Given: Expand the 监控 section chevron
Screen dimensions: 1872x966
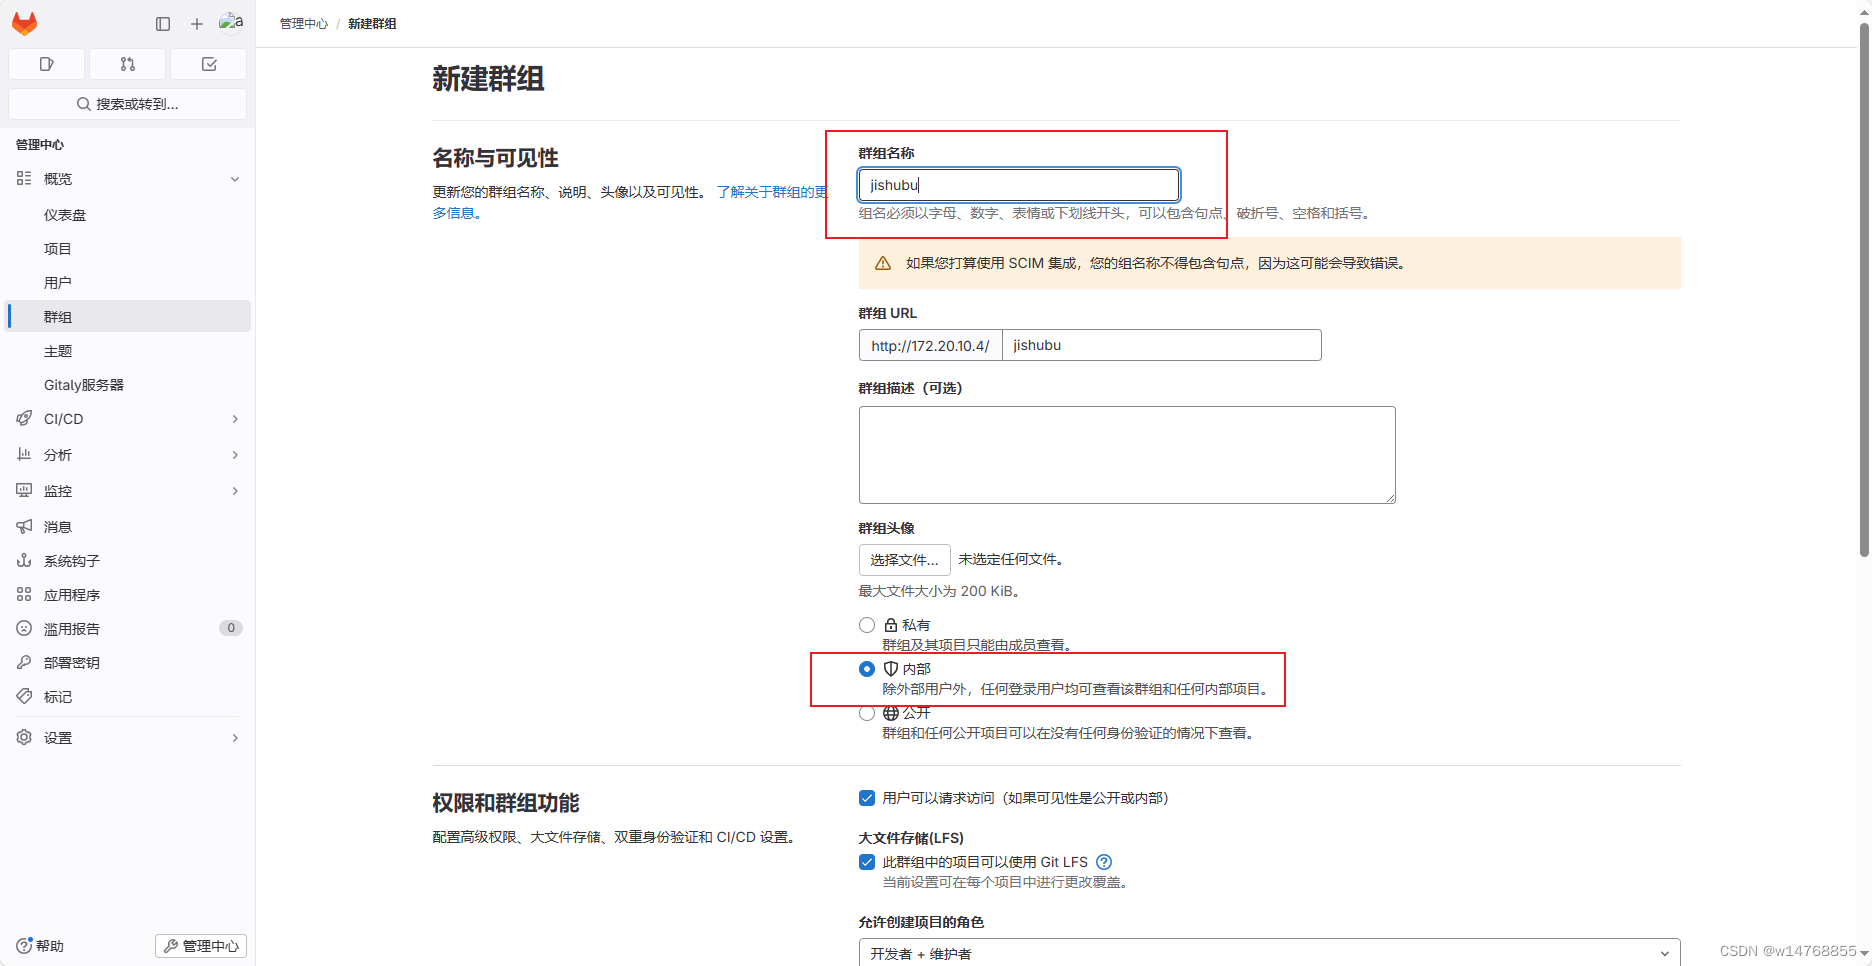Looking at the screenshot, I should pyautogui.click(x=235, y=491).
